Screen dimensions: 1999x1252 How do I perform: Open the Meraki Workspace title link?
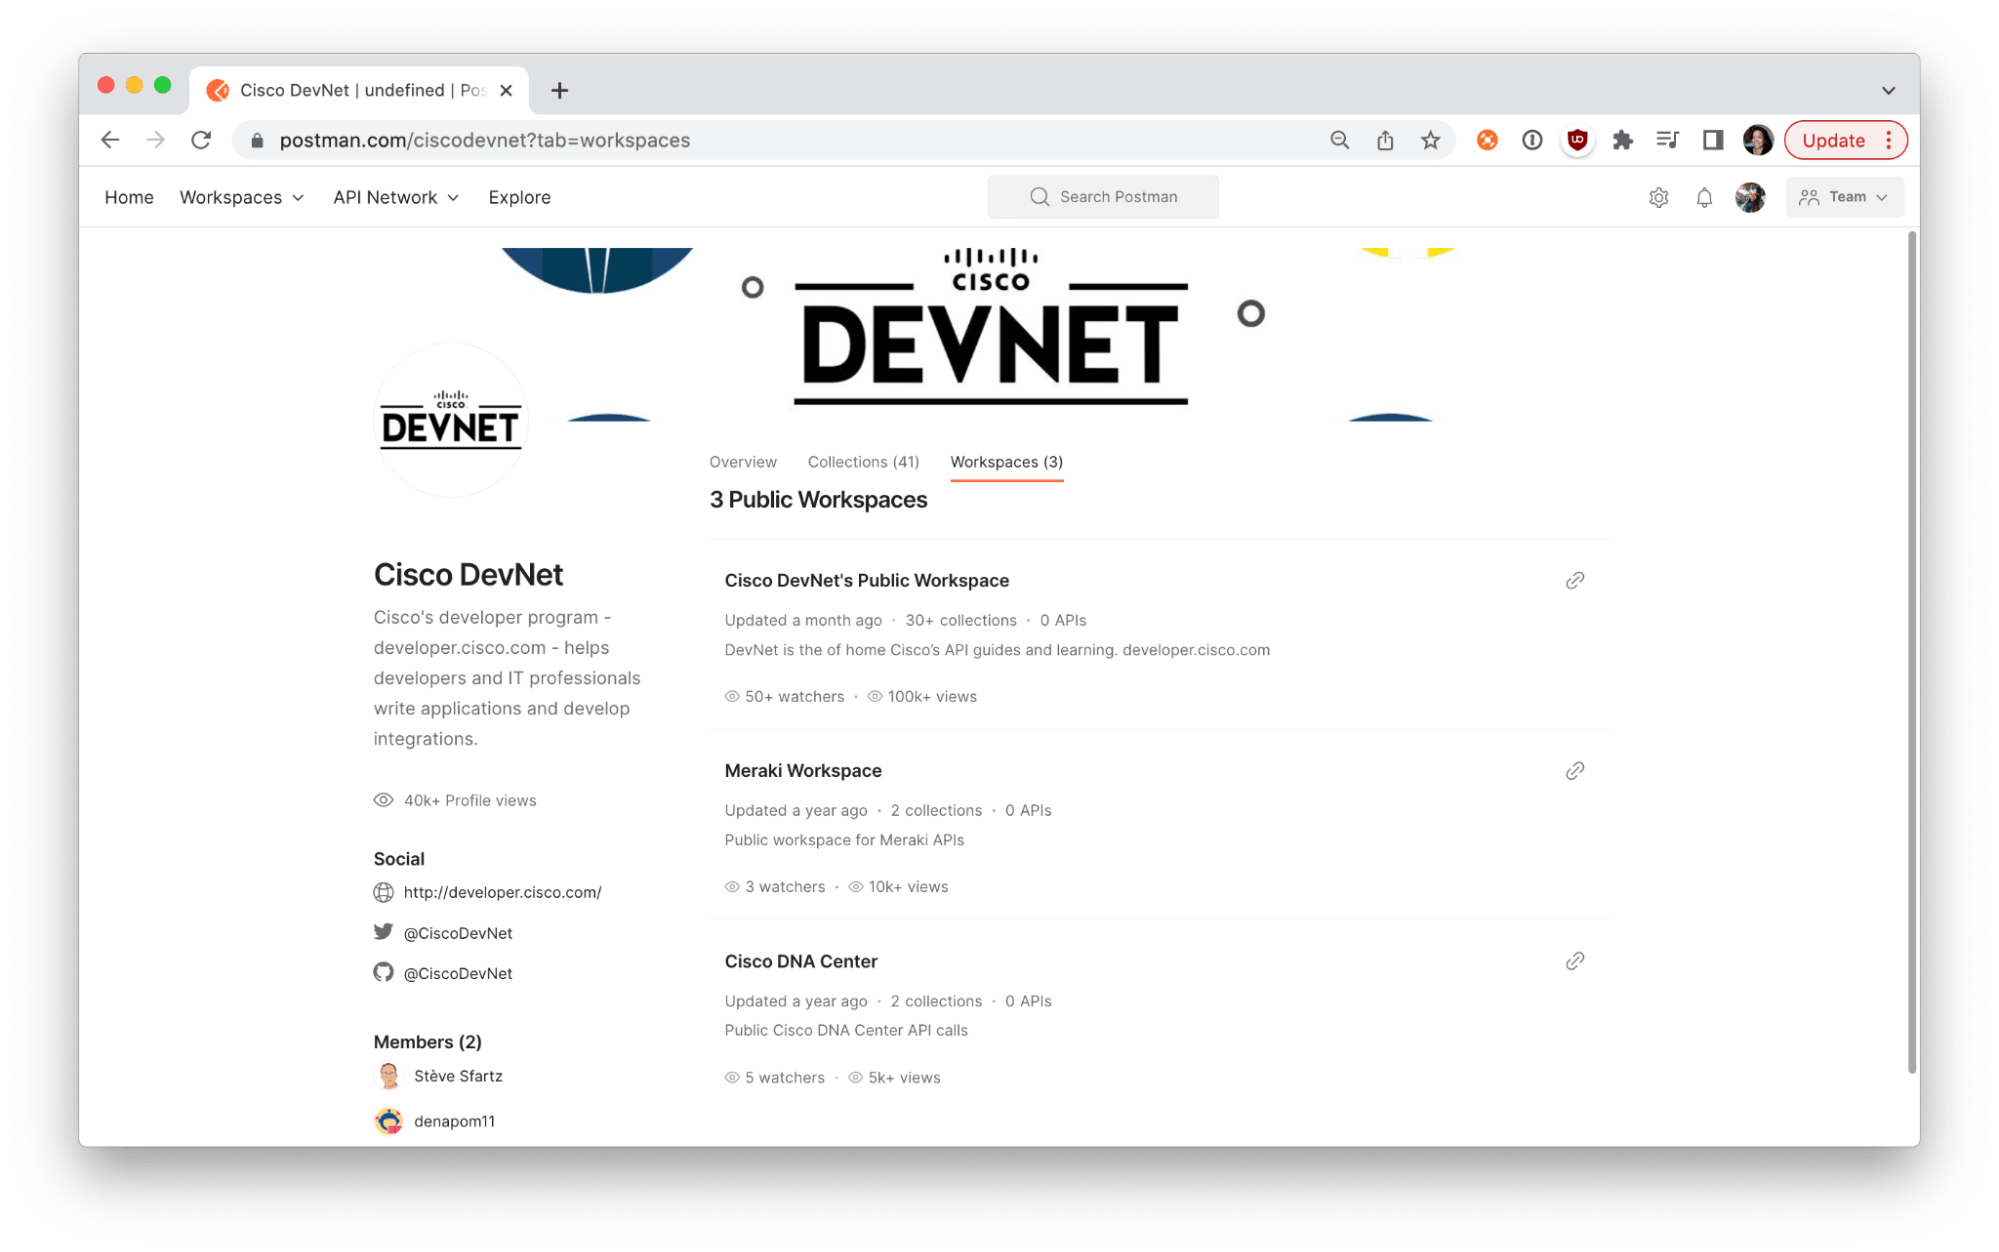pos(803,770)
